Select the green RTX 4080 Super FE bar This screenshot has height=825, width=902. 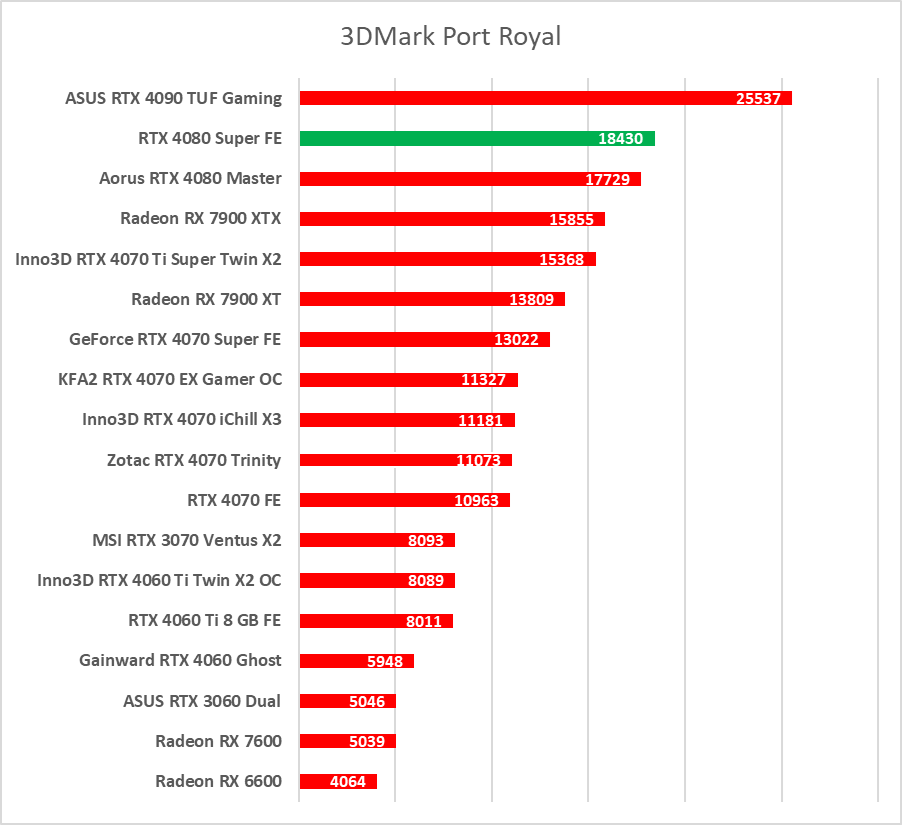point(440,138)
